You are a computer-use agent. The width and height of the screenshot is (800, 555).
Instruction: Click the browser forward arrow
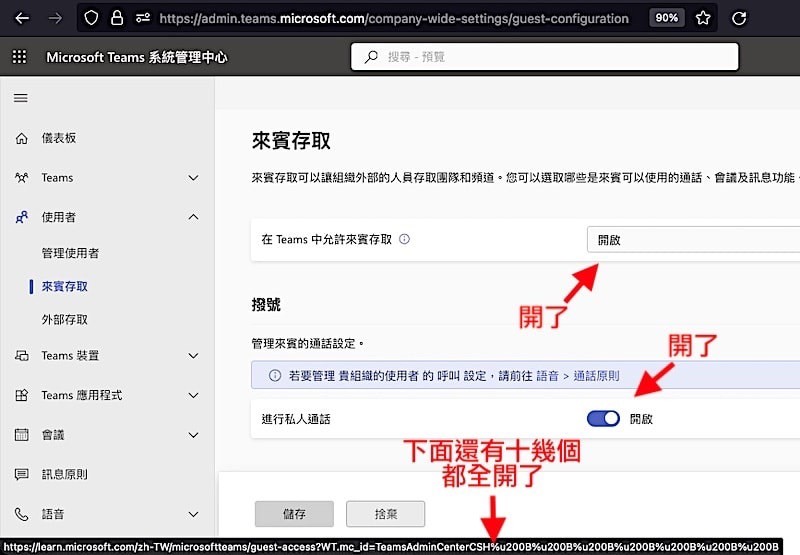tap(55, 18)
